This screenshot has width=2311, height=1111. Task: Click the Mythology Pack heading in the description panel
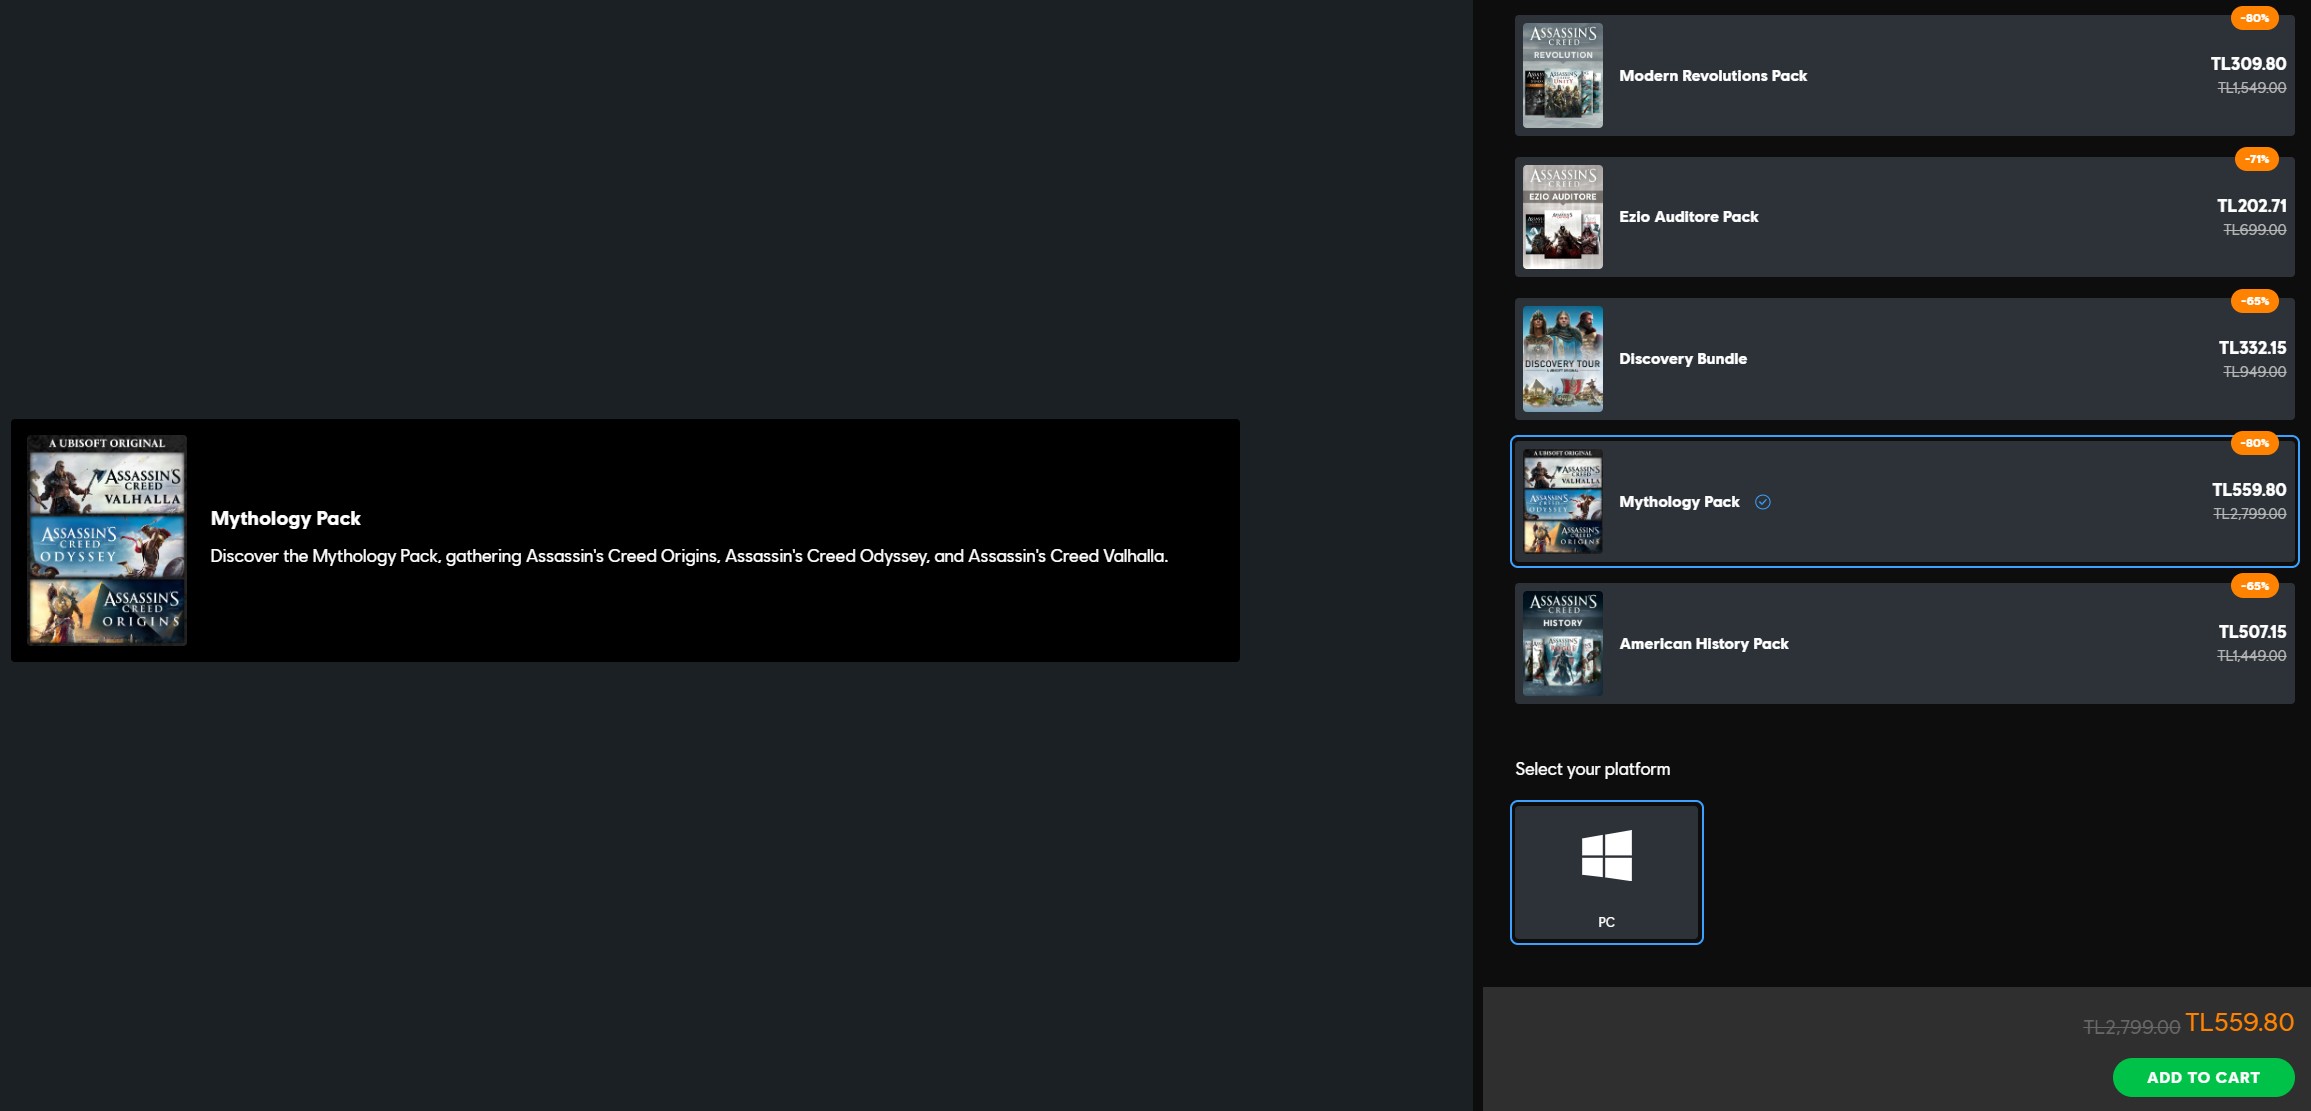coord(285,518)
